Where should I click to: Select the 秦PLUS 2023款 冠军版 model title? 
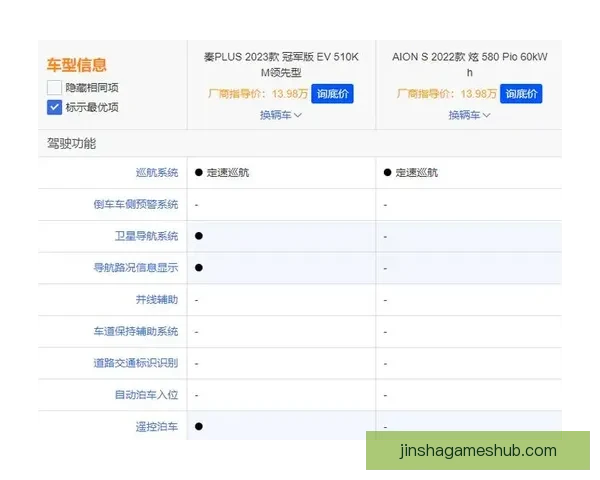tap(281, 64)
